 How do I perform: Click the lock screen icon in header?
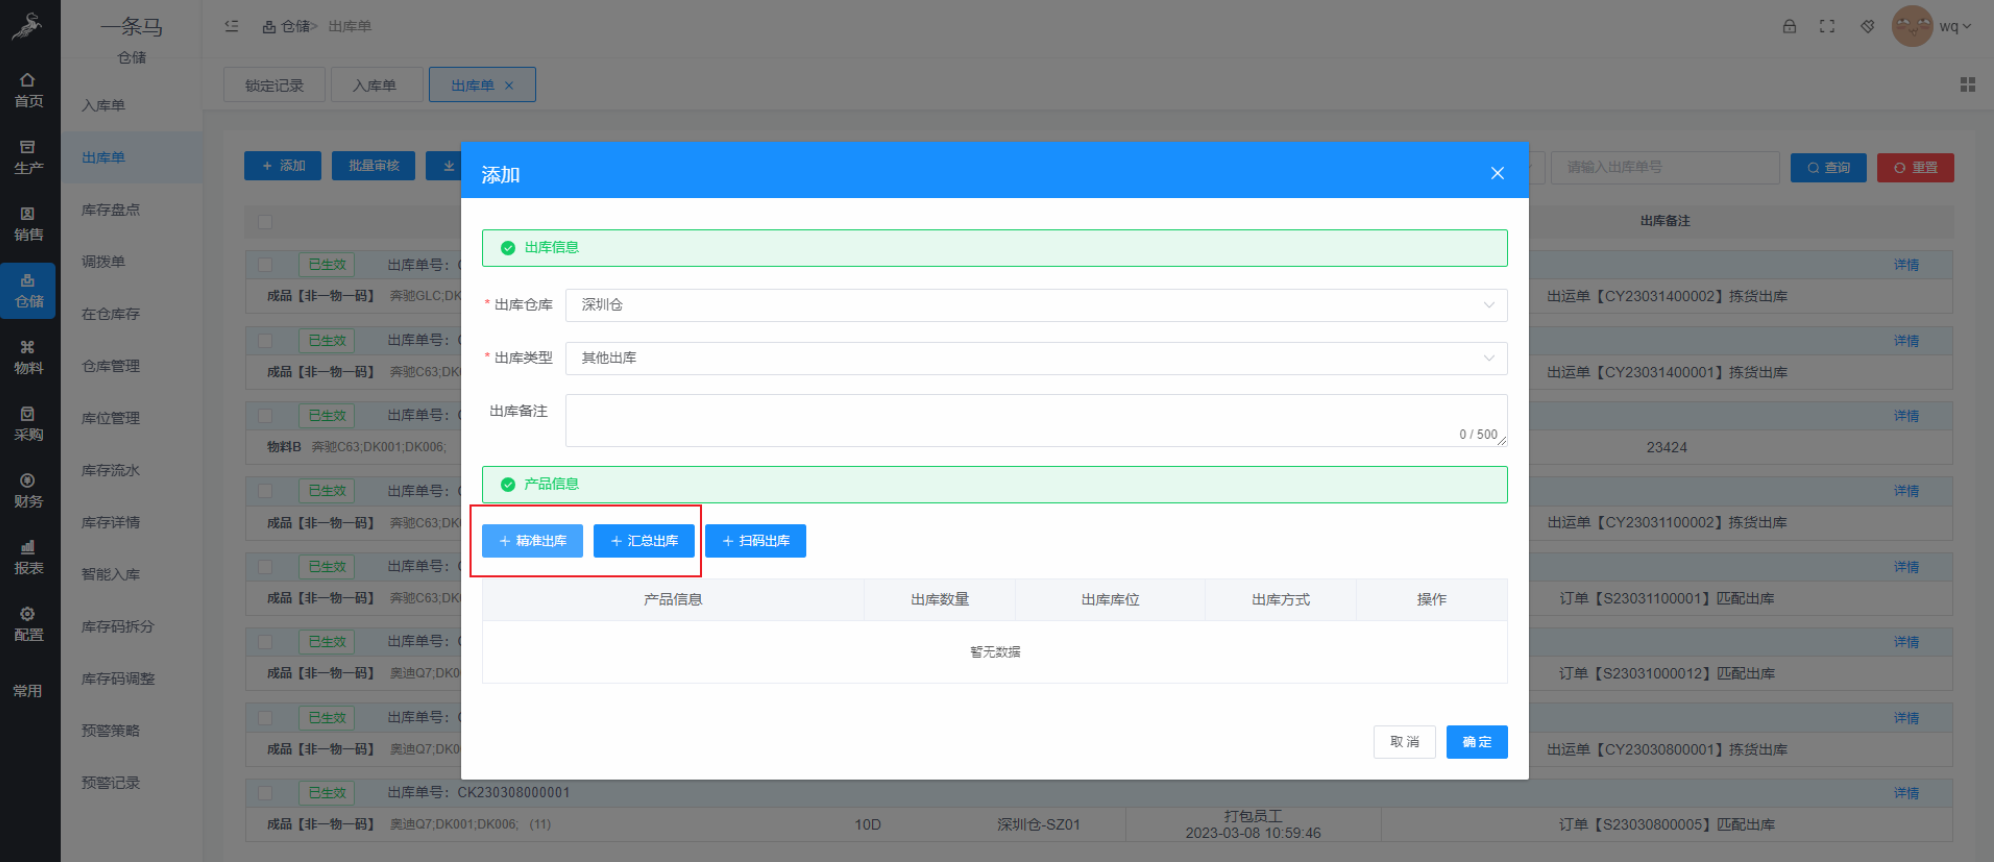point(1789,26)
